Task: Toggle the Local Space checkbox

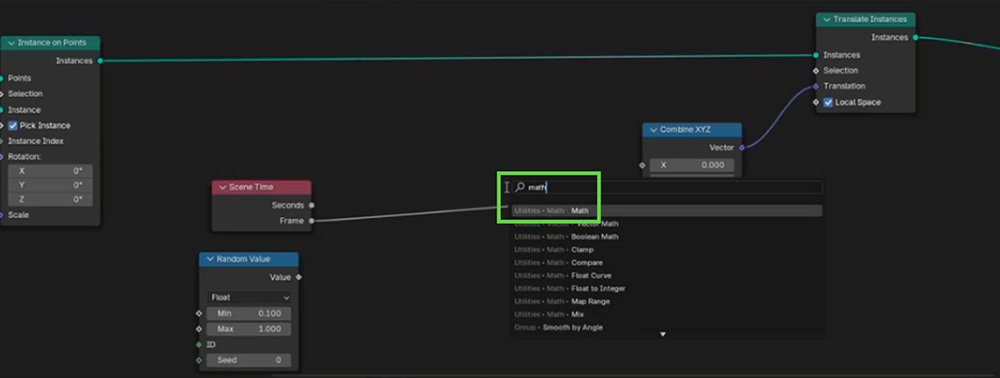Action: click(828, 103)
